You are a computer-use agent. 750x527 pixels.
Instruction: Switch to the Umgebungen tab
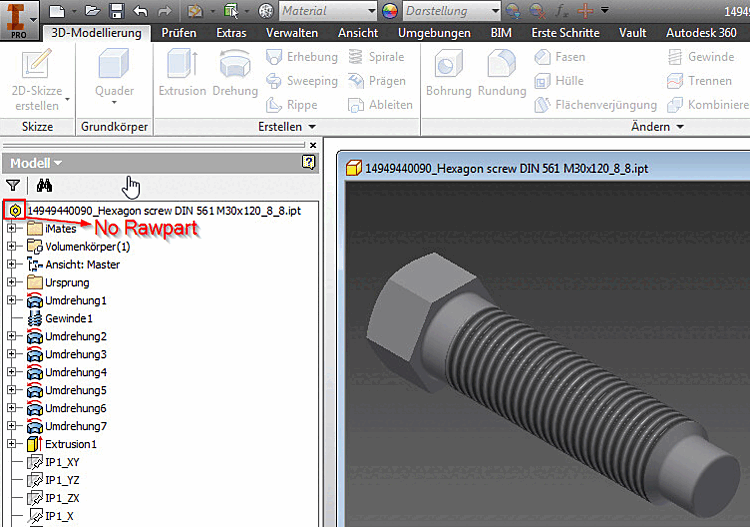tap(434, 33)
